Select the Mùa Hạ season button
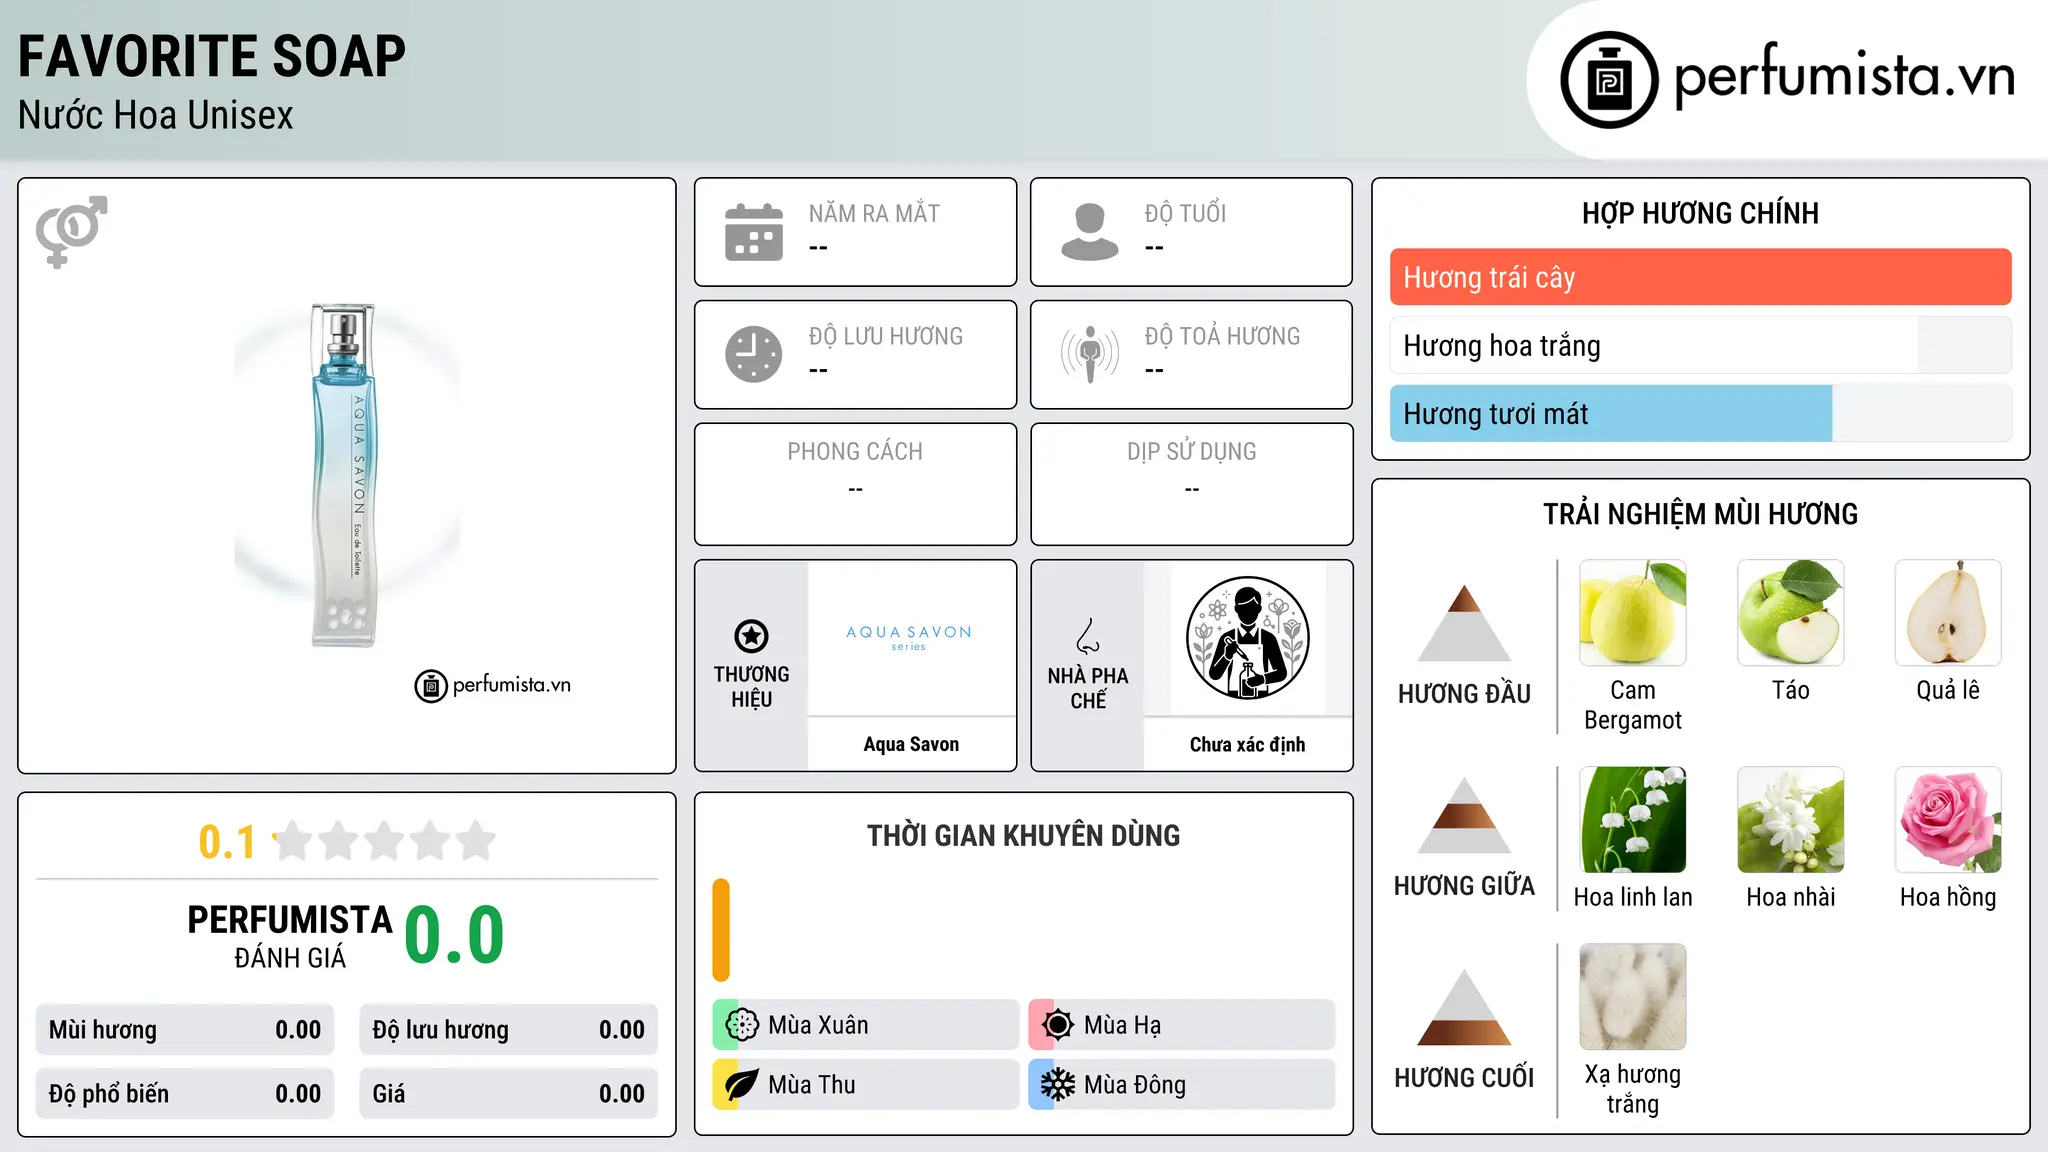This screenshot has height=1152, width=2048. click(x=1182, y=1025)
